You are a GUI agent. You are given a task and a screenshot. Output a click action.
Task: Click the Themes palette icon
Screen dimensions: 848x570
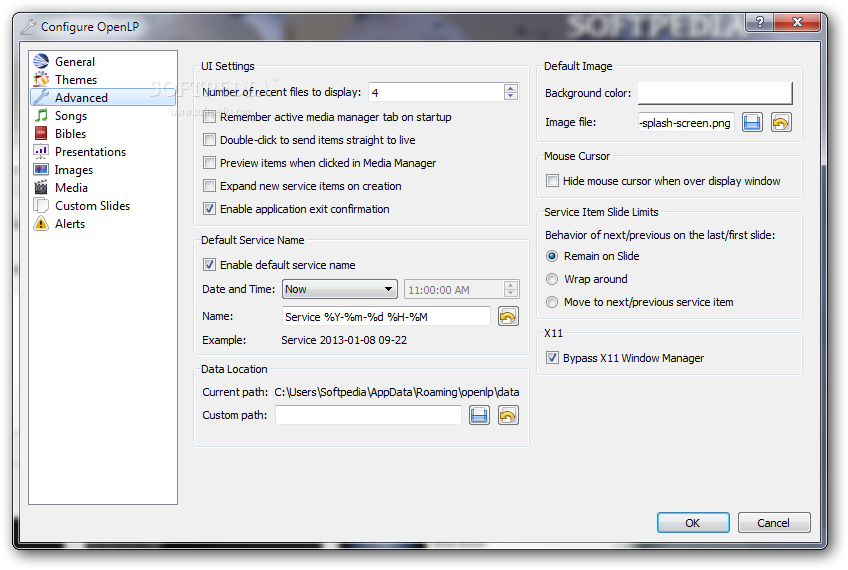coord(41,79)
